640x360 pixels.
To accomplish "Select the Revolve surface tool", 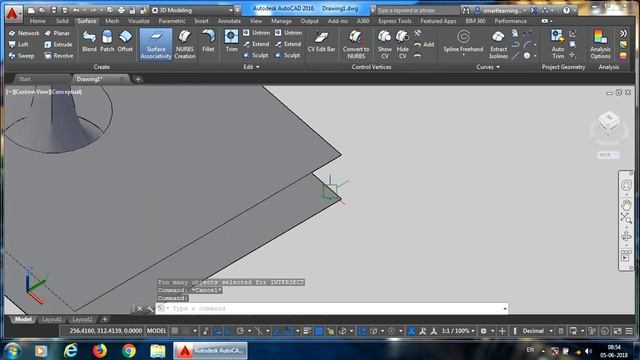I will (59, 56).
